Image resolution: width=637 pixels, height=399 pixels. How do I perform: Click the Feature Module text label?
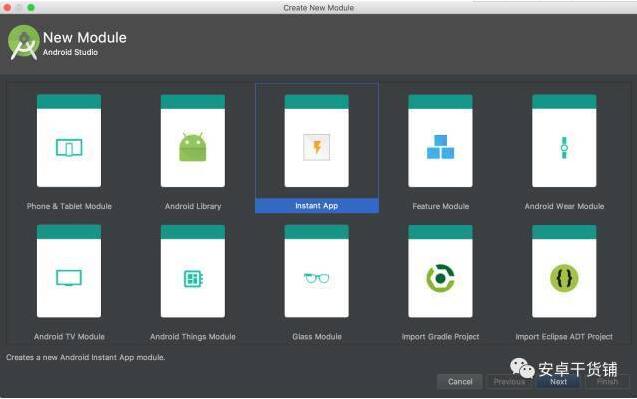point(440,206)
